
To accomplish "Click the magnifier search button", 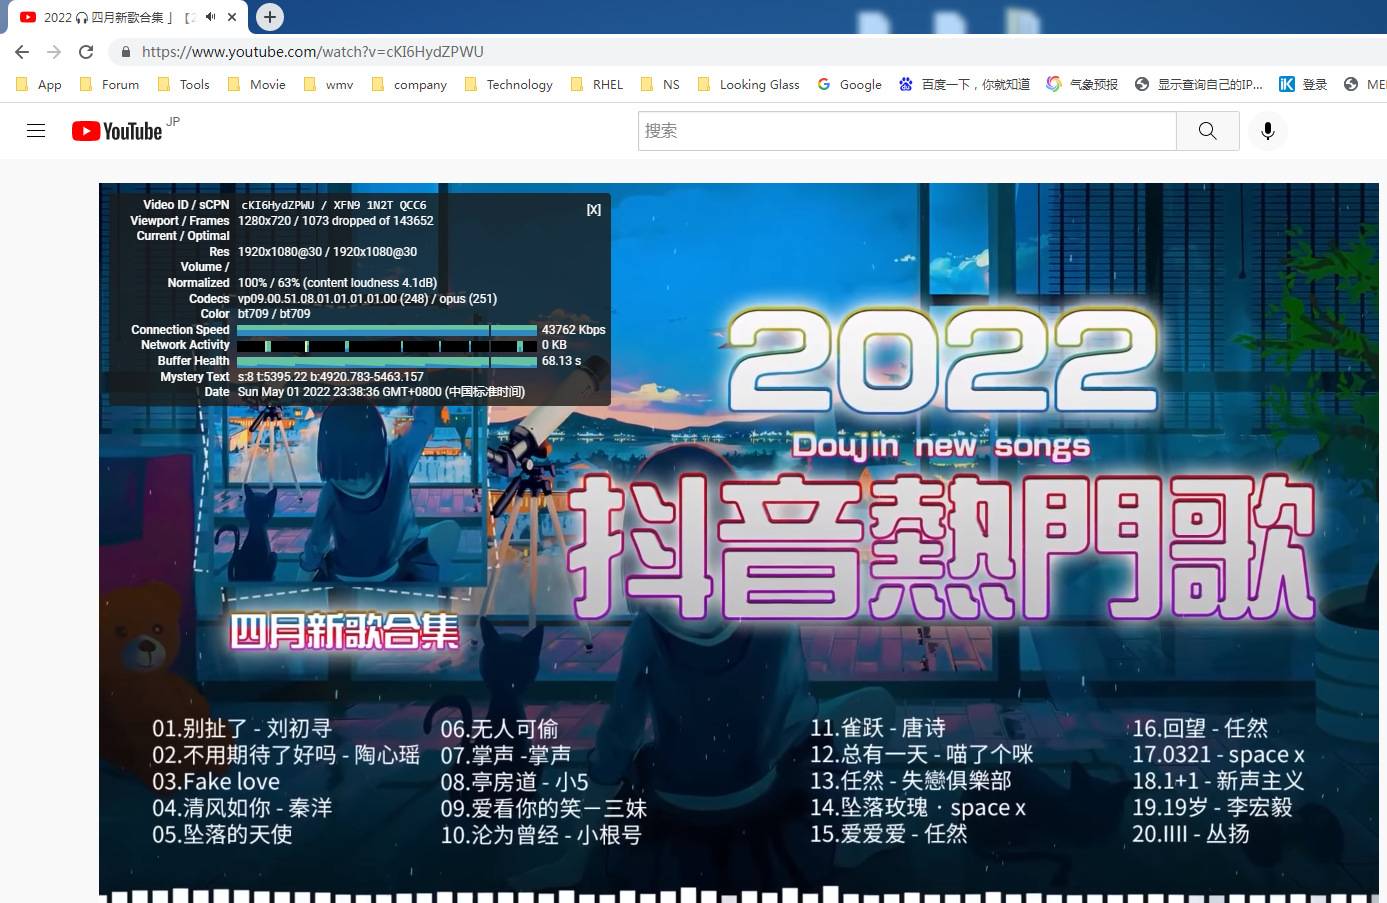I will pyautogui.click(x=1208, y=131).
